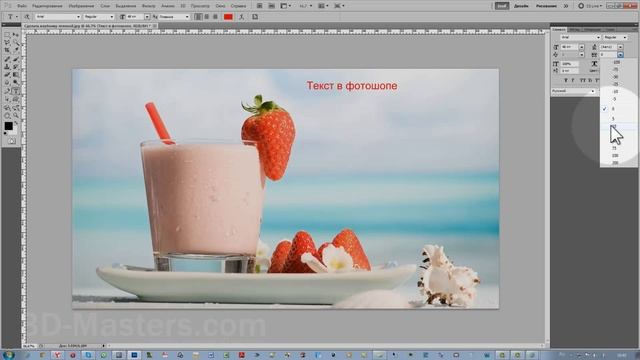The image size is (640, 360).
Task: Set left text alignment in options bar
Action: (198, 17)
